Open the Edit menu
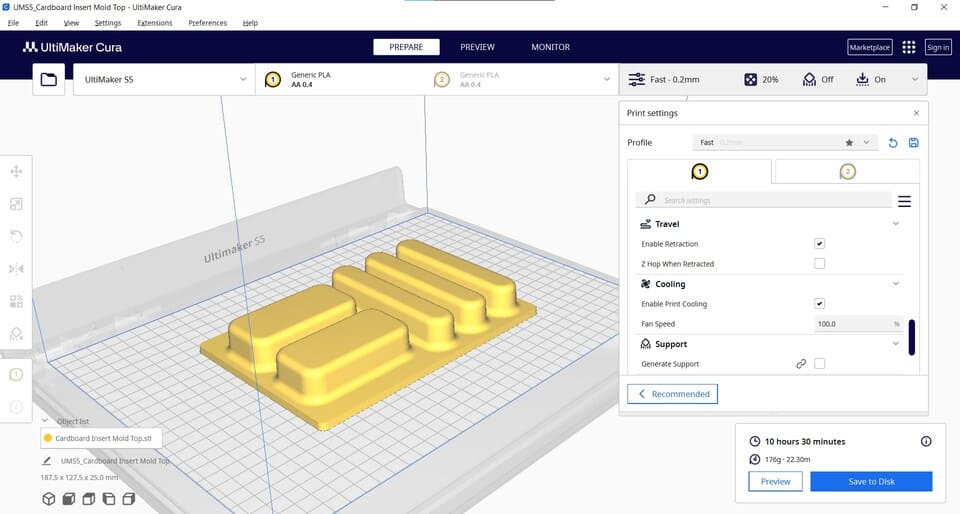960x514 pixels. coord(41,23)
